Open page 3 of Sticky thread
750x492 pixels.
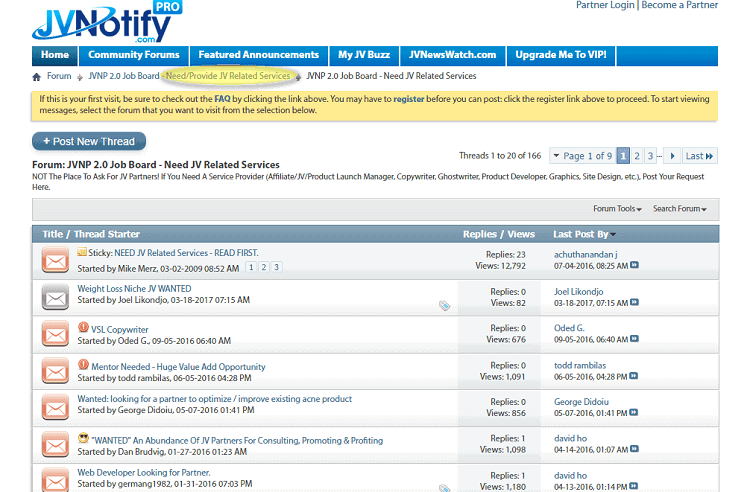[276, 267]
